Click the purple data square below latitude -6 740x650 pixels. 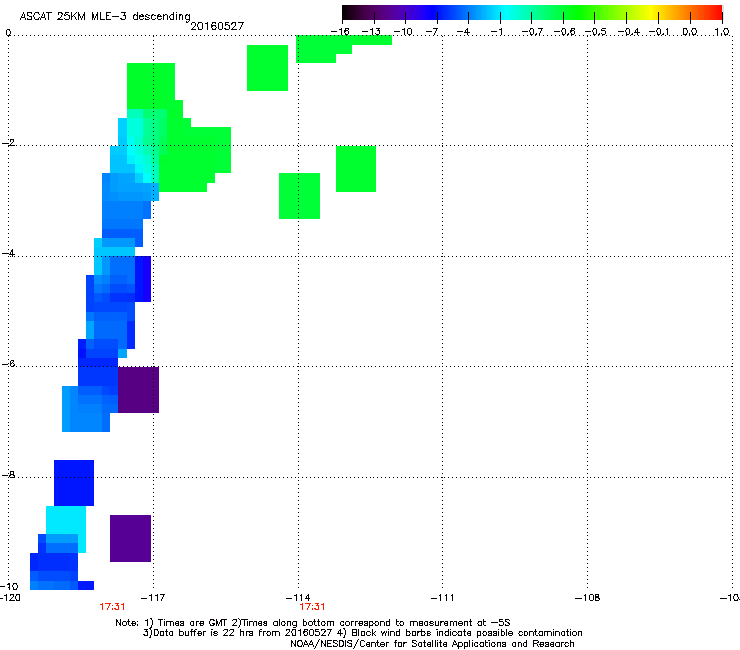tap(138, 389)
